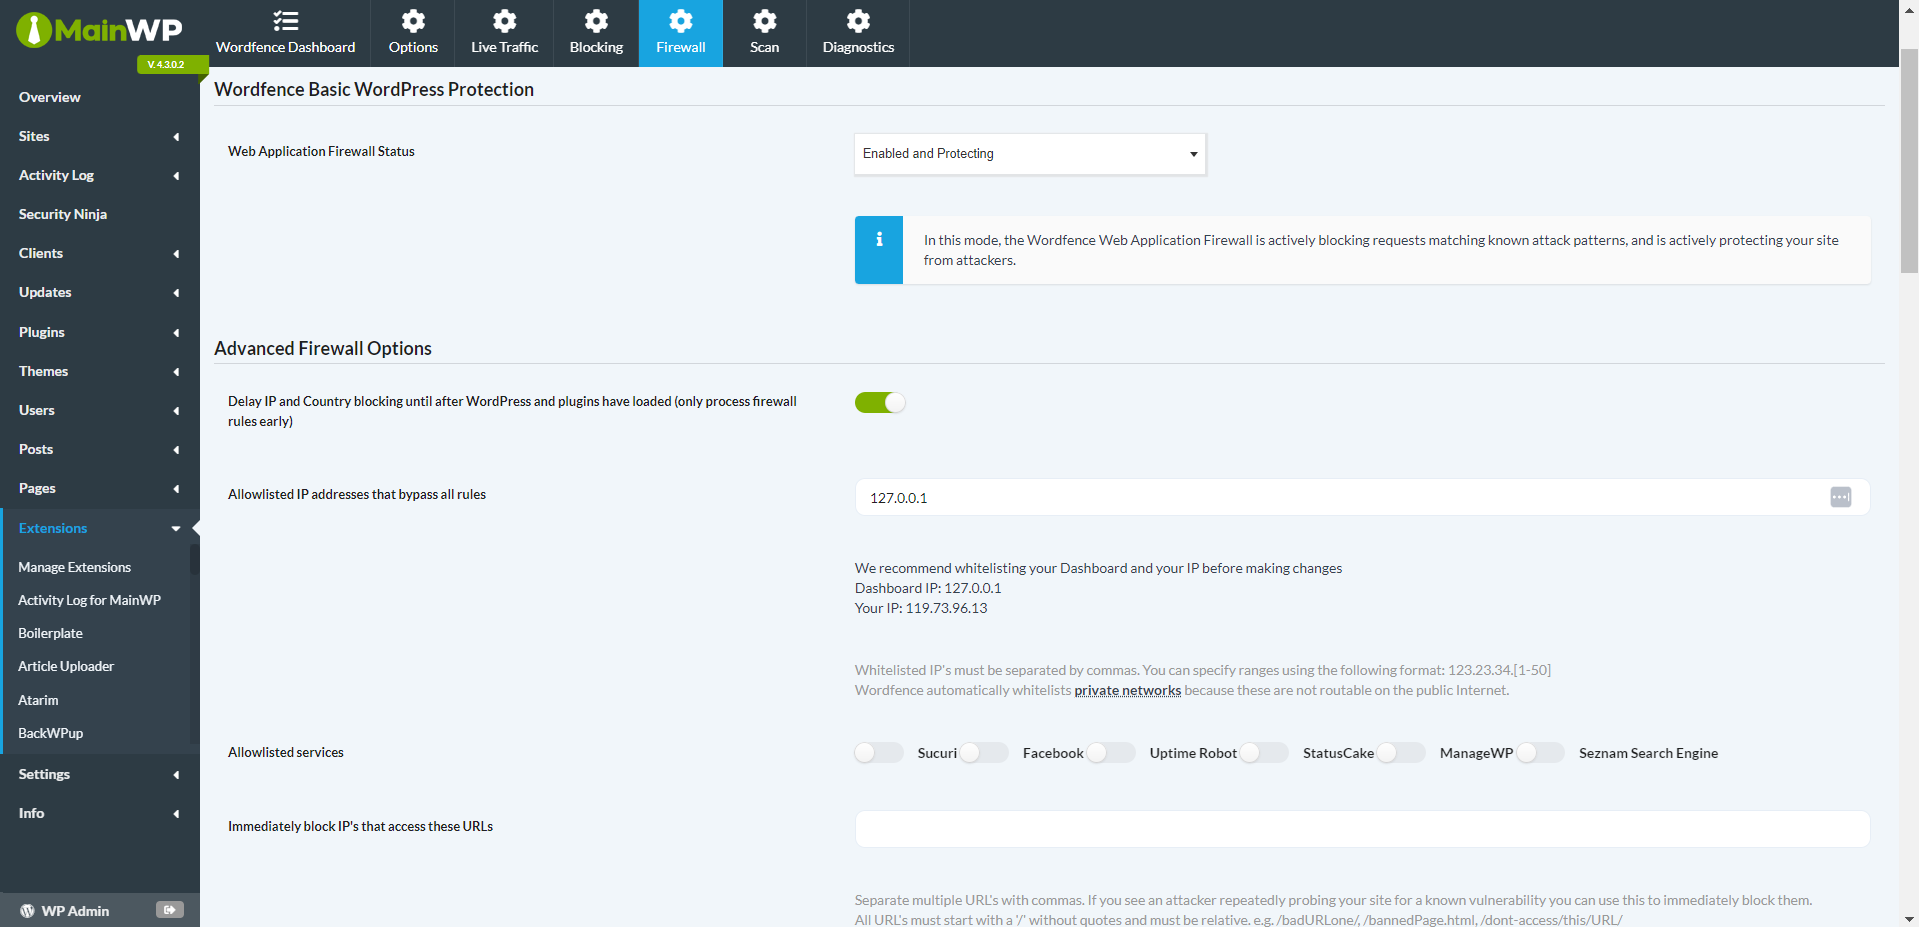Open Activity Log for MainWP extension
Screen dimensions: 1919x927
pyautogui.click(x=90, y=600)
